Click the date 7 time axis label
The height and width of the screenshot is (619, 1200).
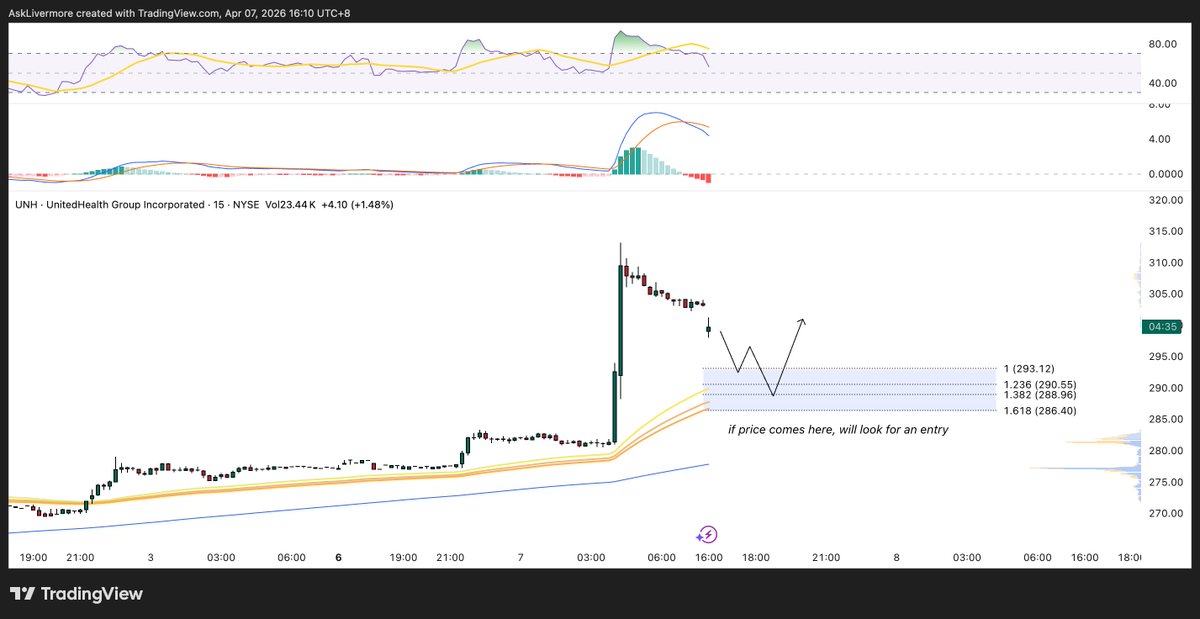pos(521,558)
